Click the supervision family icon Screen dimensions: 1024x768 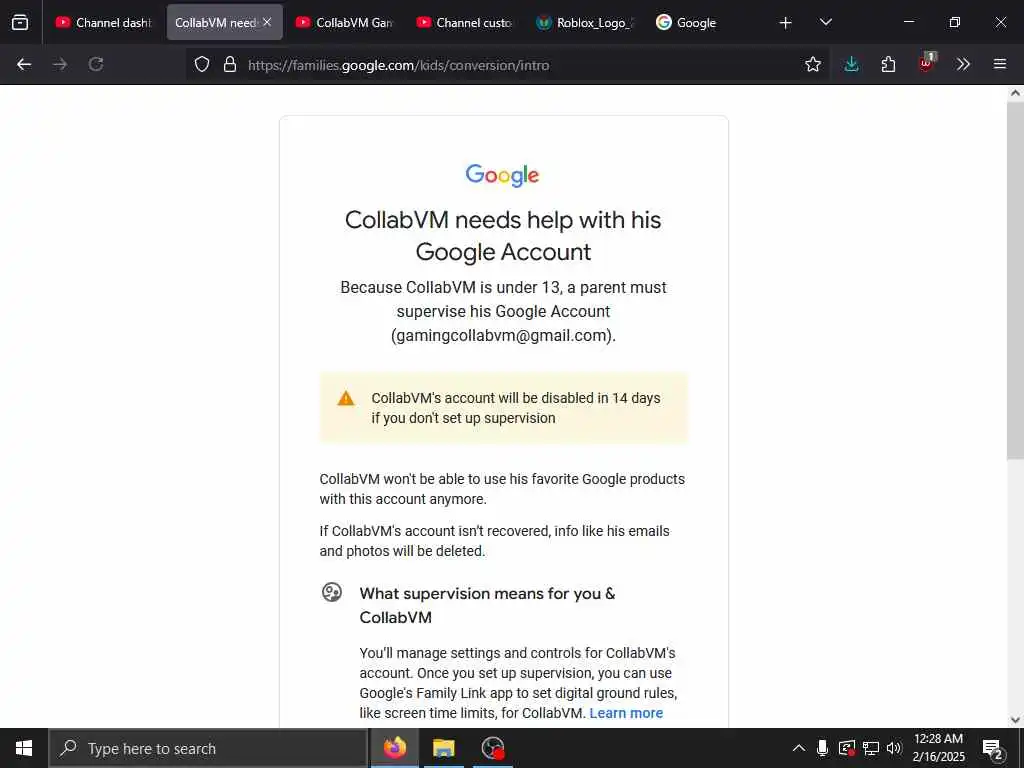point(332,592)
